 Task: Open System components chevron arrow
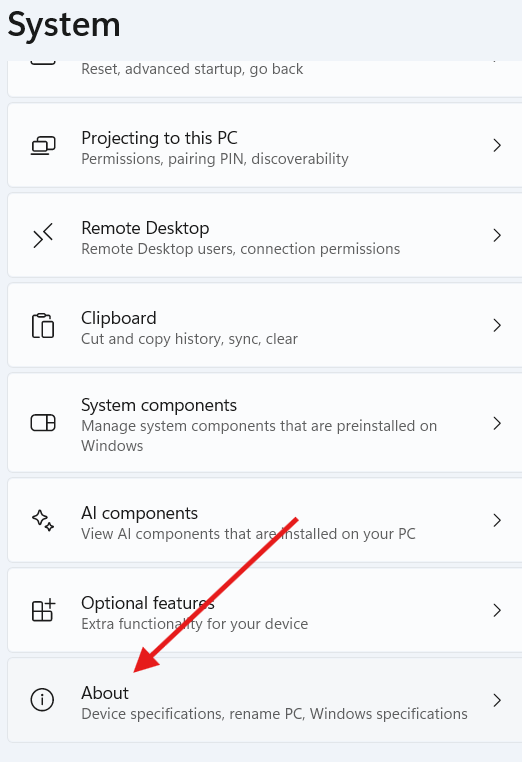pos(497,423)
